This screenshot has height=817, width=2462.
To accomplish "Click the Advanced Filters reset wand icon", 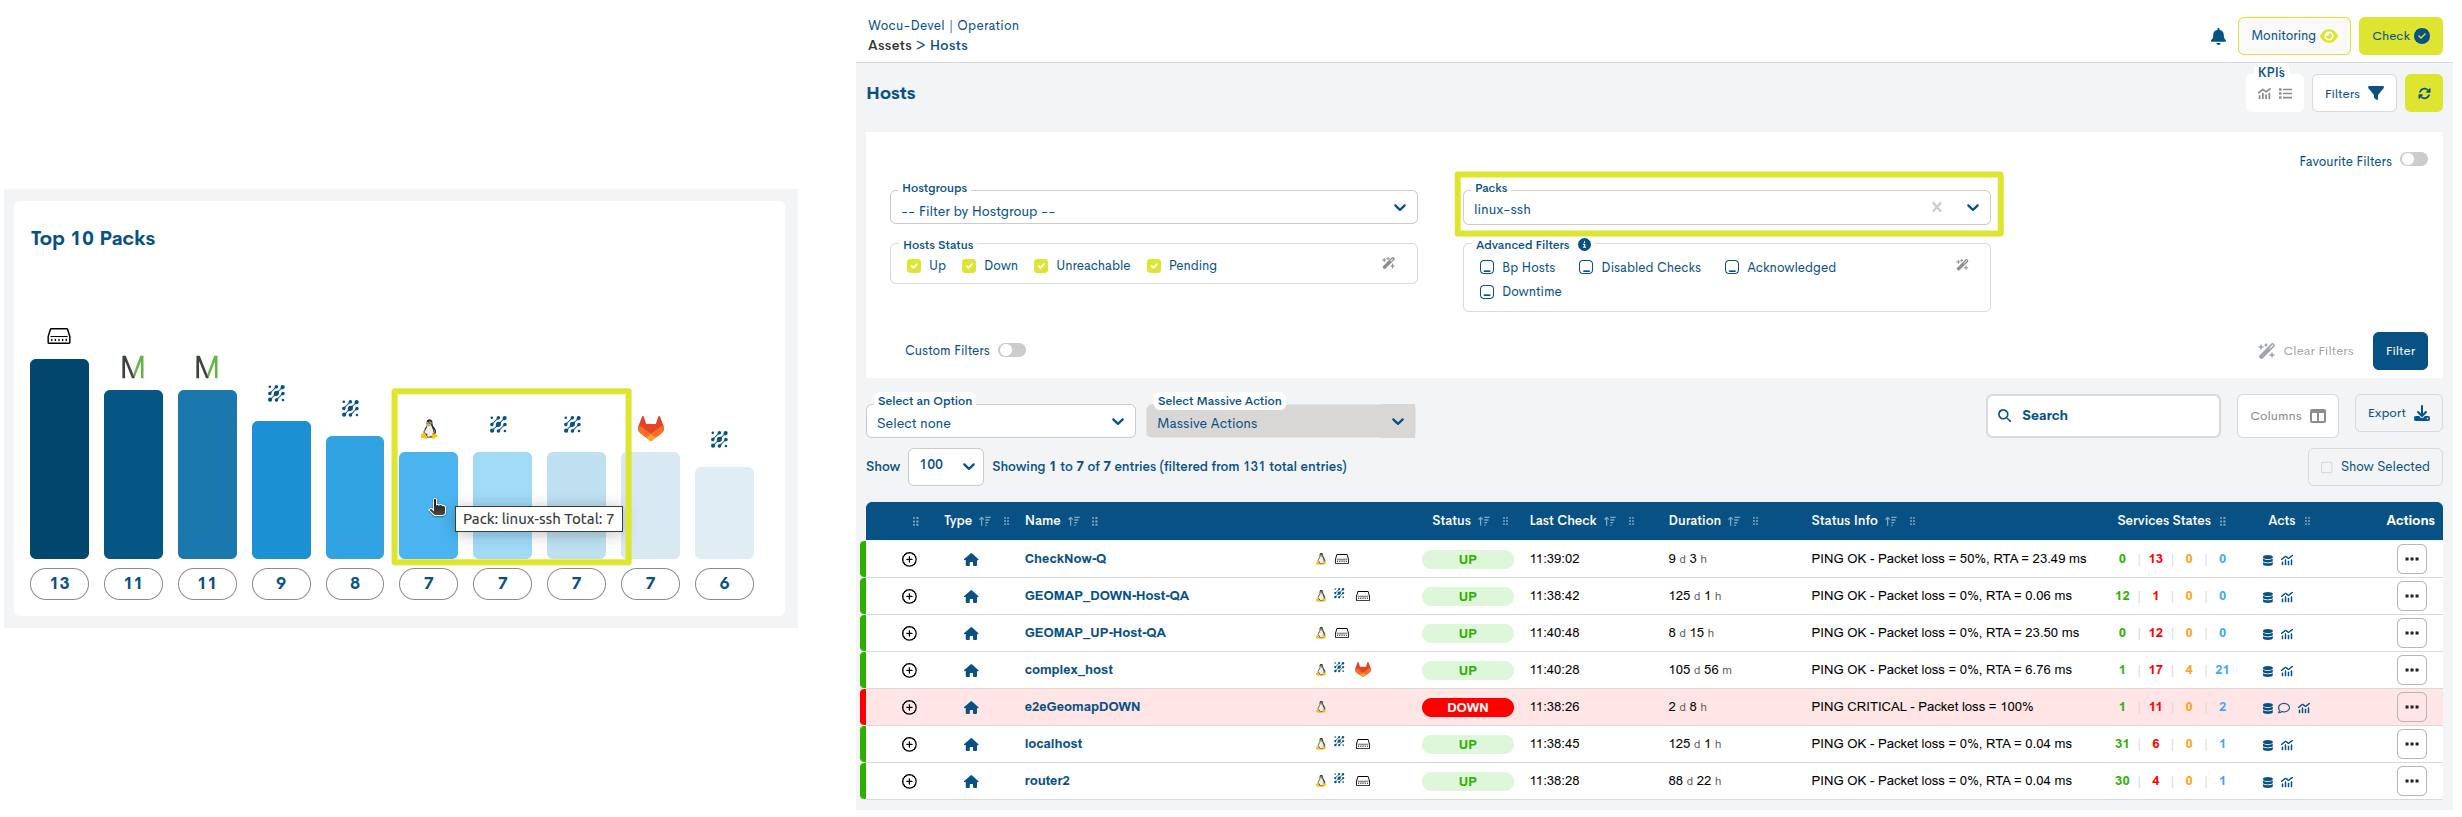I will pos(1962,265).
